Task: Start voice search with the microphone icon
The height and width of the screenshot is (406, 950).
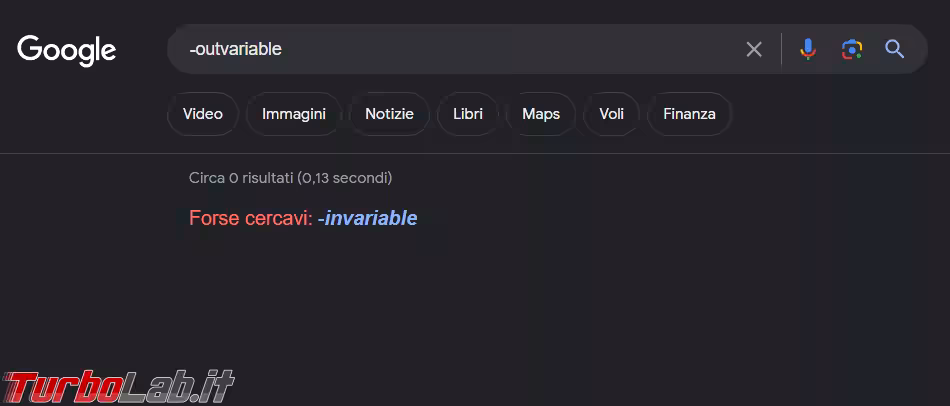Action: click(808, 49)
